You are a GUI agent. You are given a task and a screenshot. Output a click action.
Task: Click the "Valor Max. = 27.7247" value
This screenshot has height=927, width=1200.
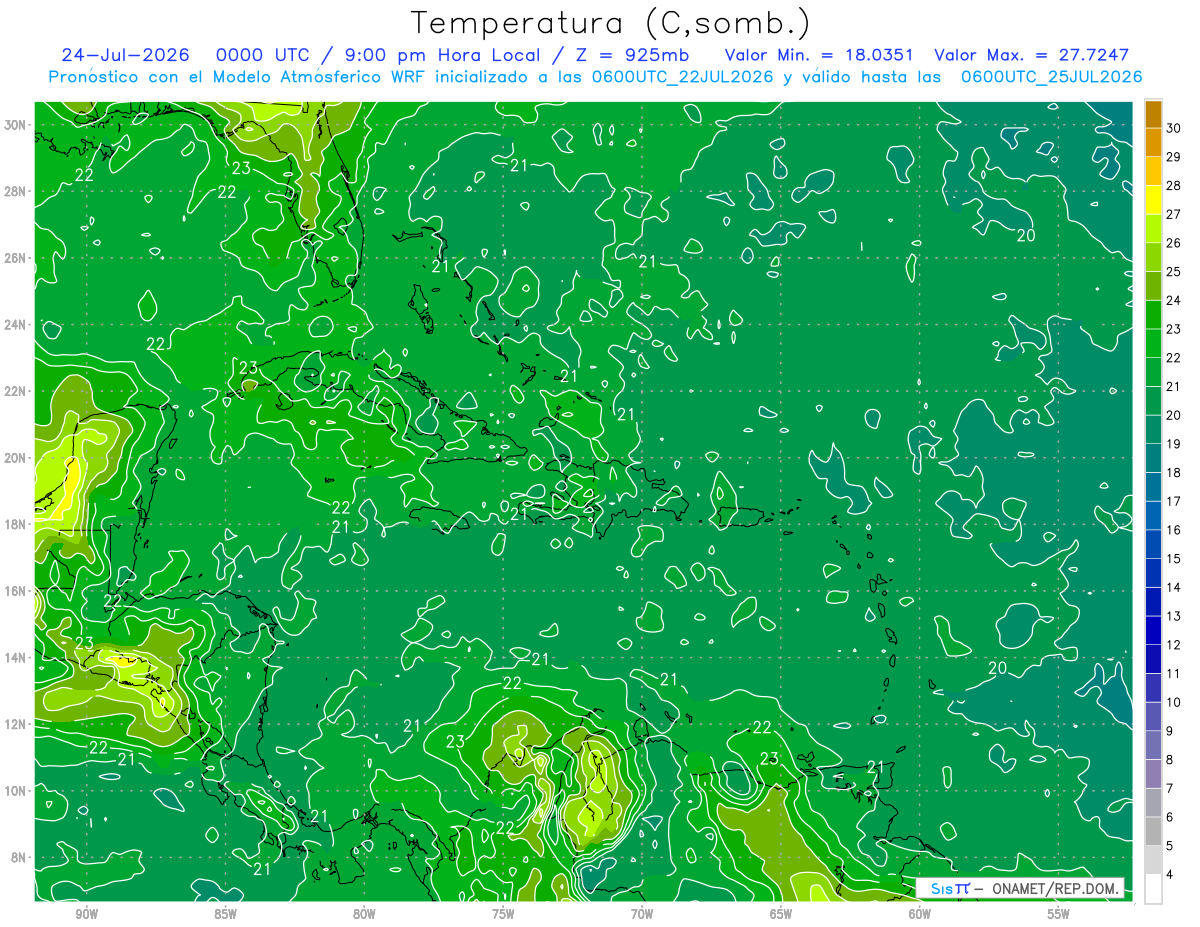1031,55
